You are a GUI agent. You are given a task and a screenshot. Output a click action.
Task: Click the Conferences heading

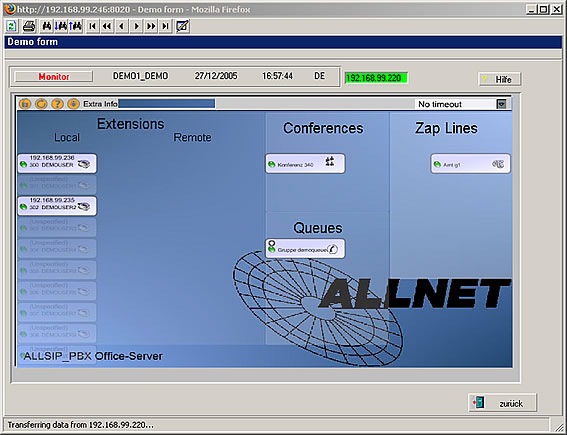click(x=323, y=128)
